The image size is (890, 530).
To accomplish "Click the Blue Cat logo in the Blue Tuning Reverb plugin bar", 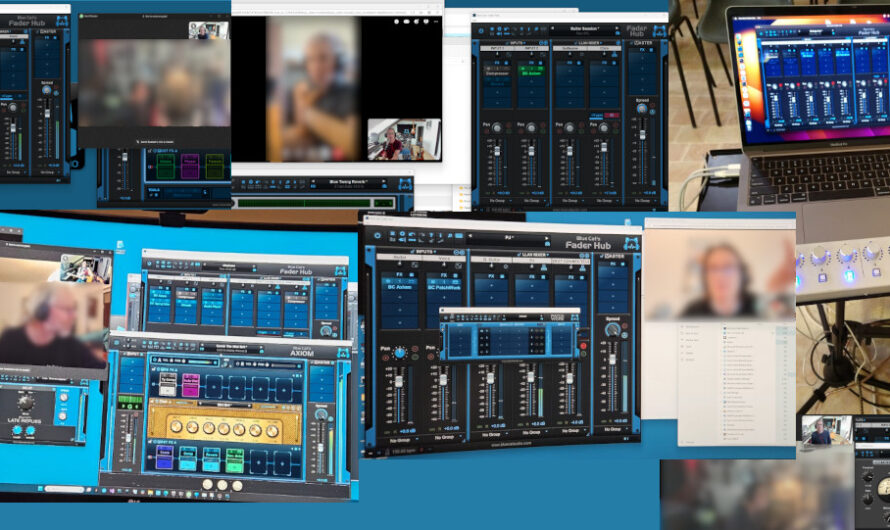I will coord(405,183).
